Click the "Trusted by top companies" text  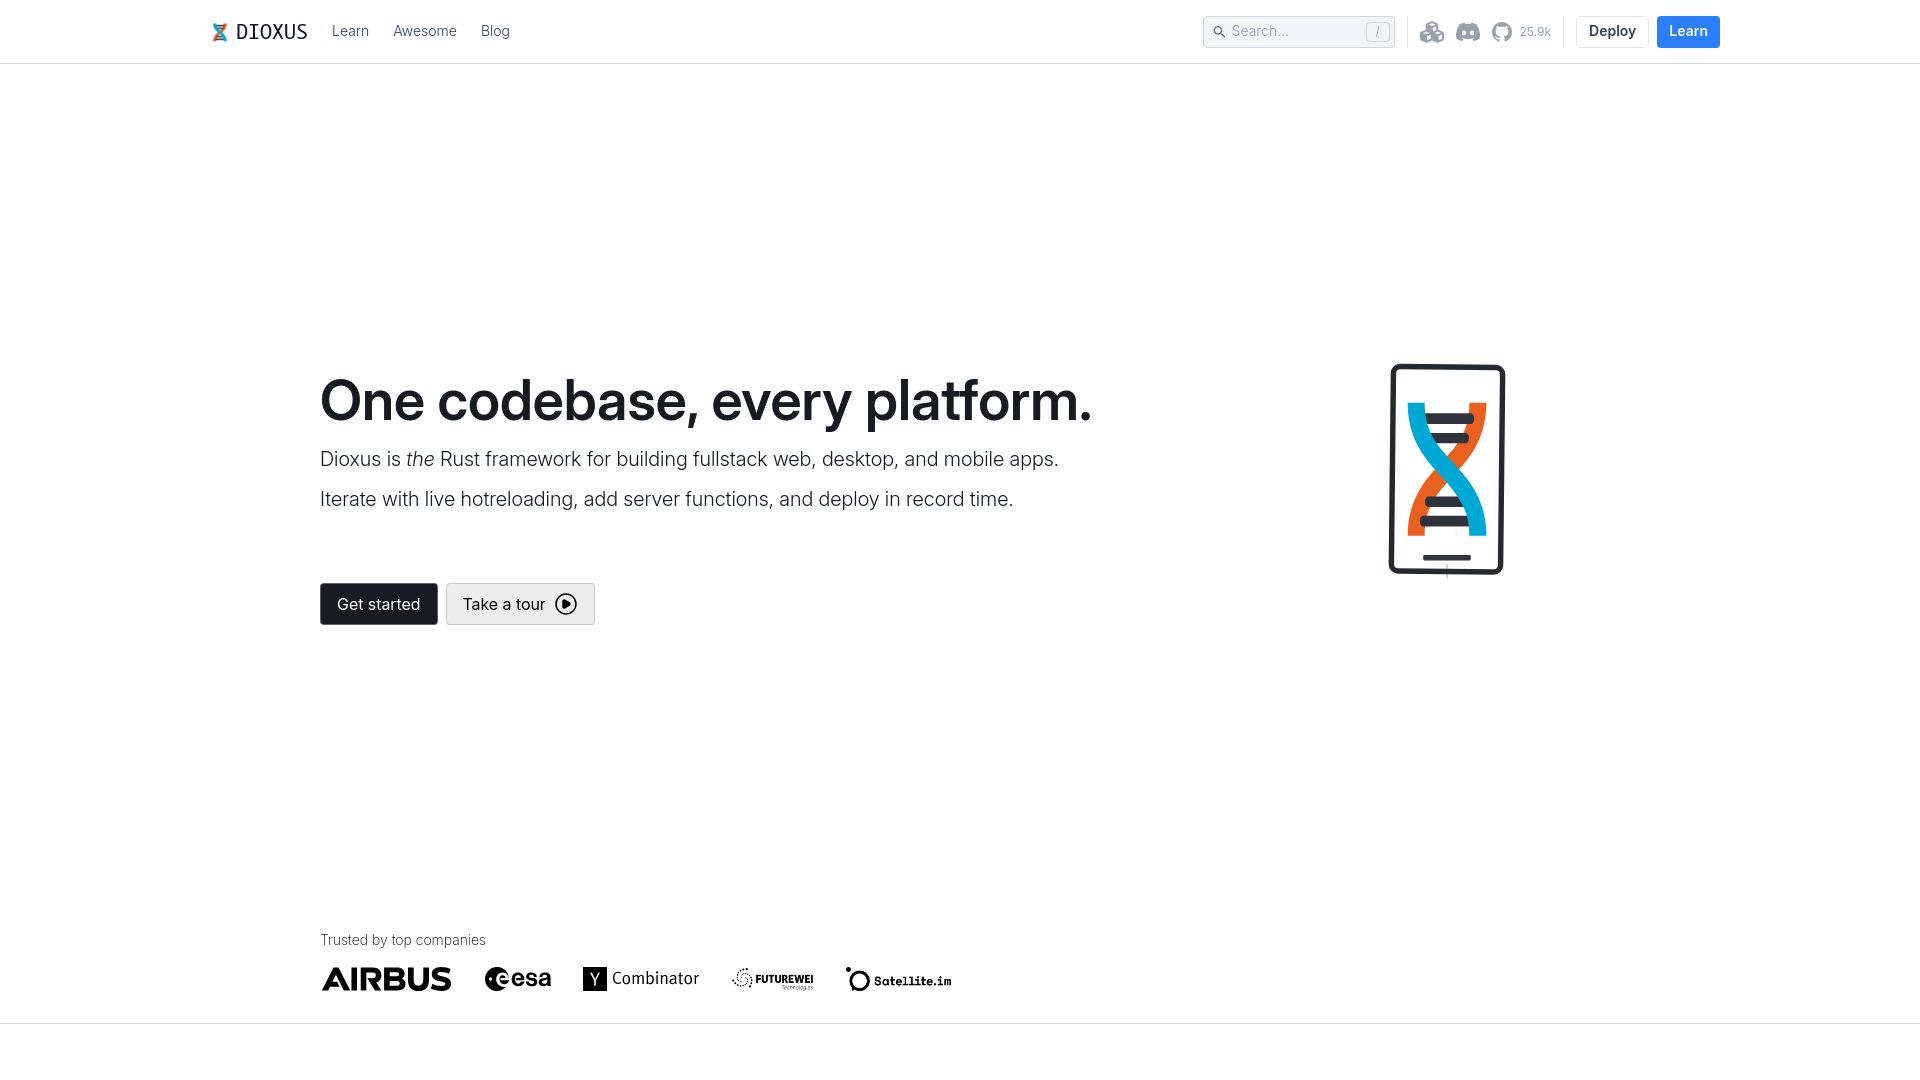point(403,940)
